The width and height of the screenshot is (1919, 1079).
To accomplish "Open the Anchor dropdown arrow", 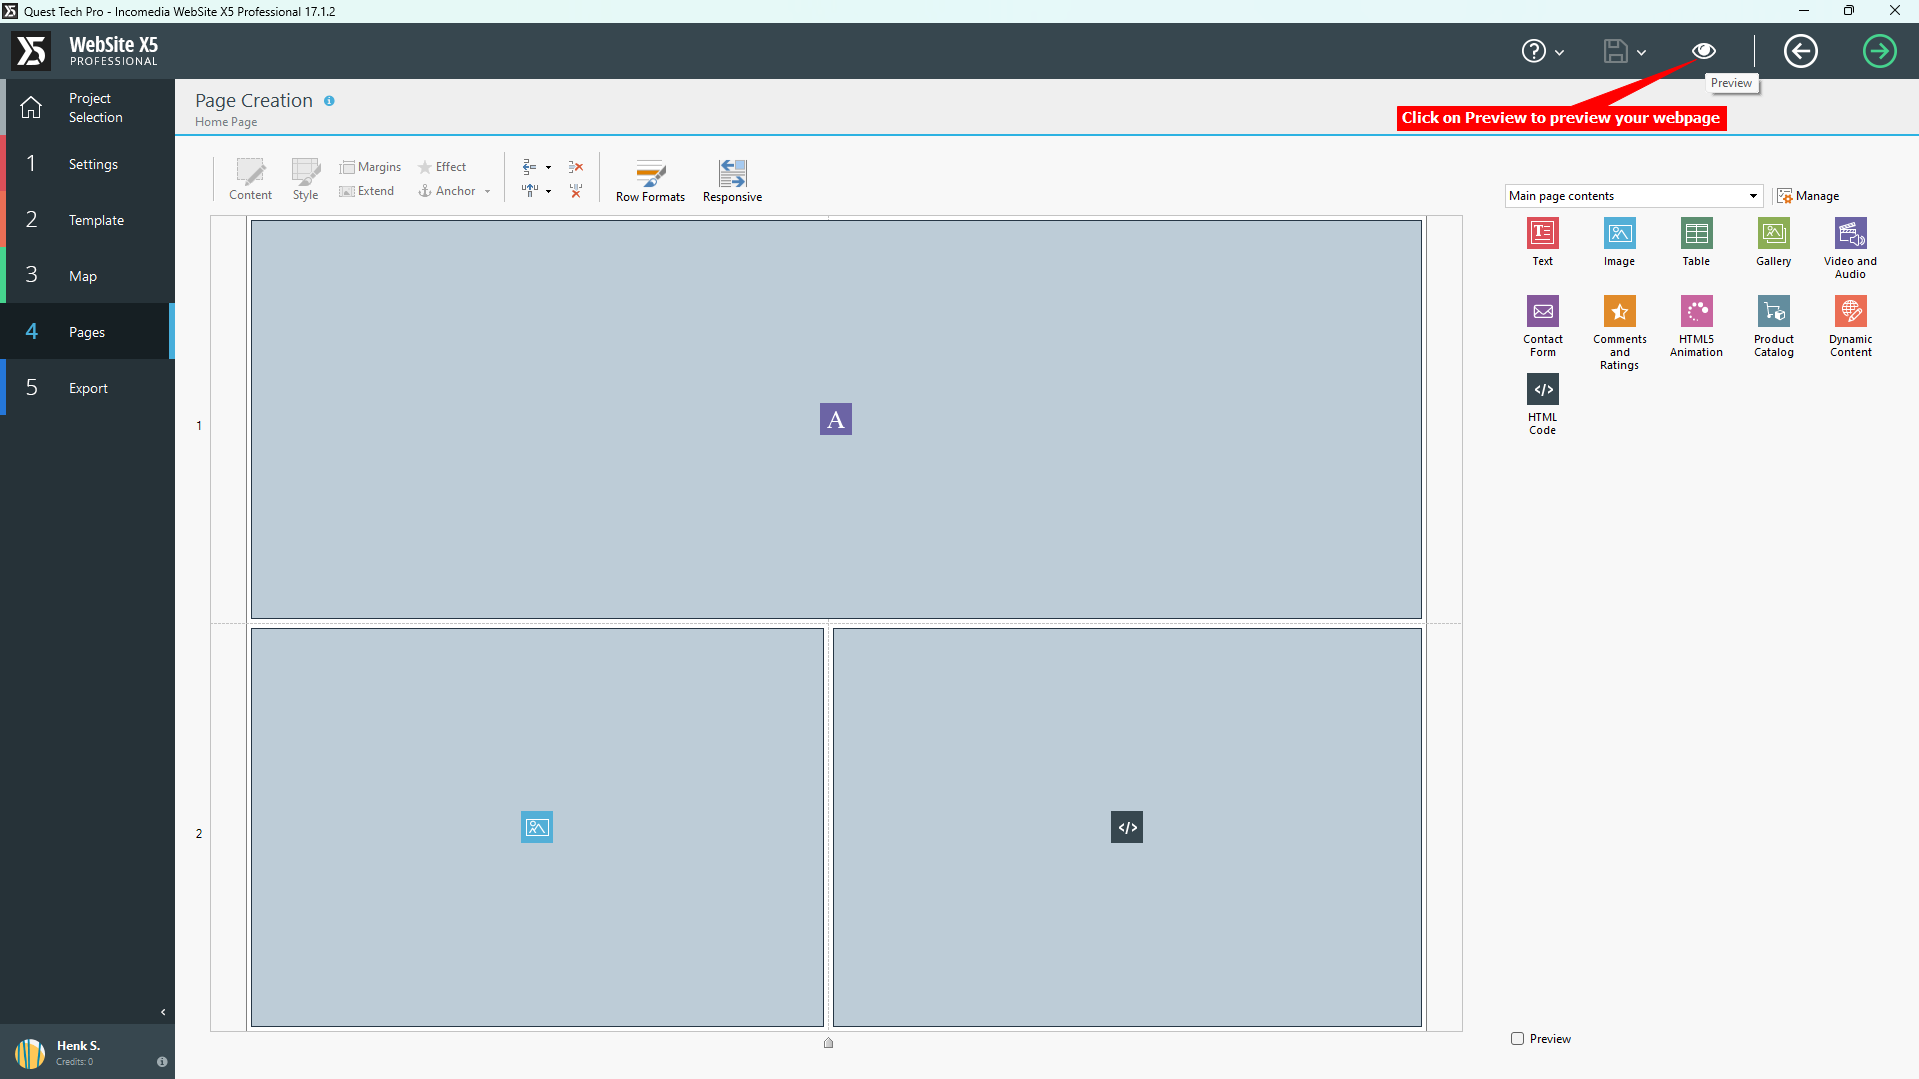I will pos(487,192).
